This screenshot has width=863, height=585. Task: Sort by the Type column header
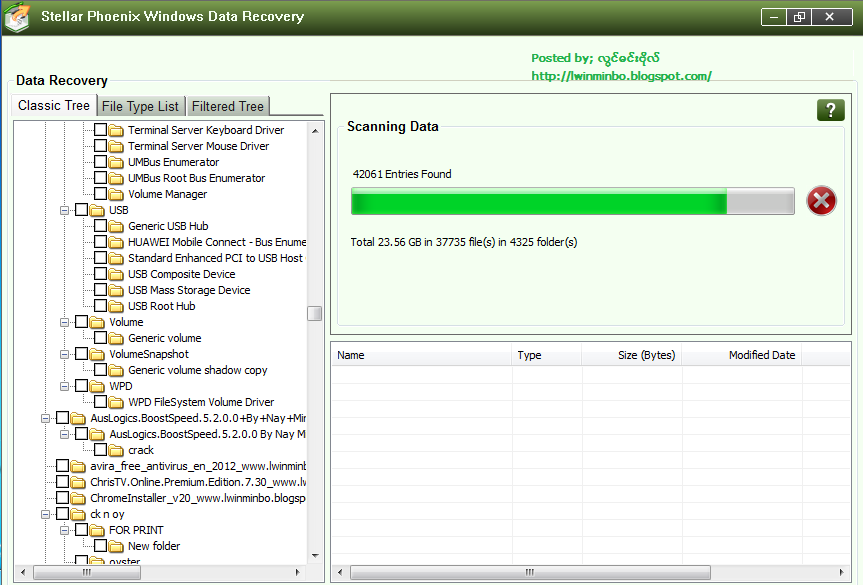pyautogui.click(x=547, y=355)
